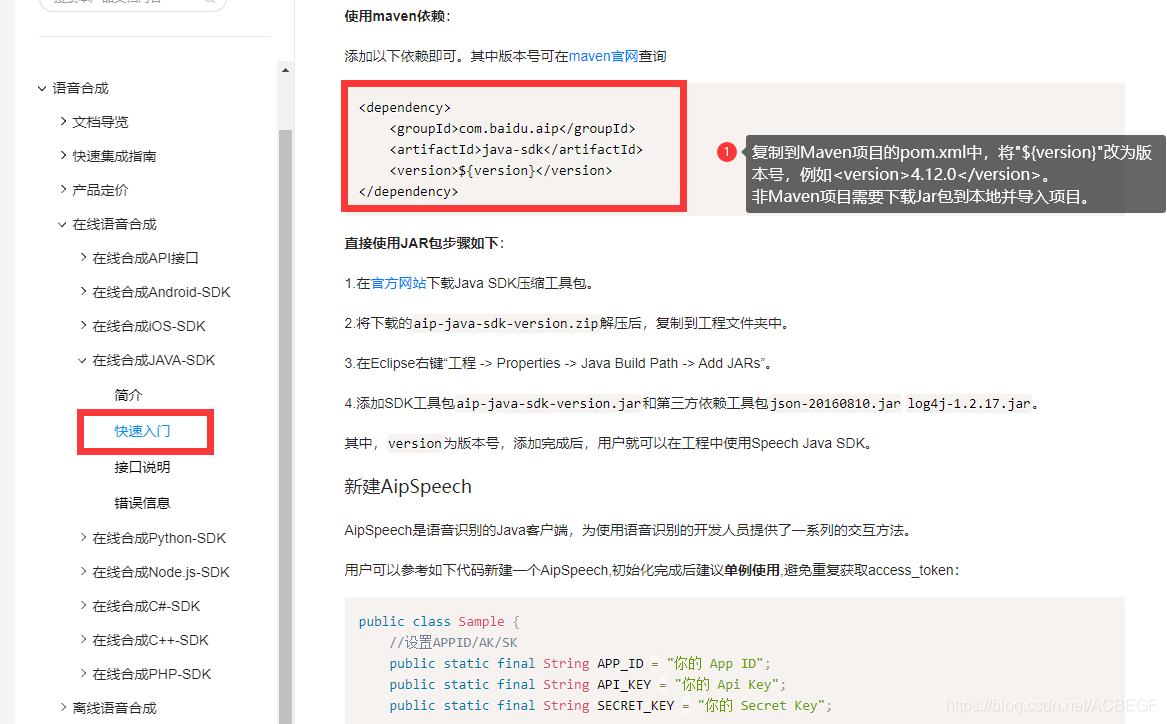Expand the 在线合成Android-SDK chevron

83,292
